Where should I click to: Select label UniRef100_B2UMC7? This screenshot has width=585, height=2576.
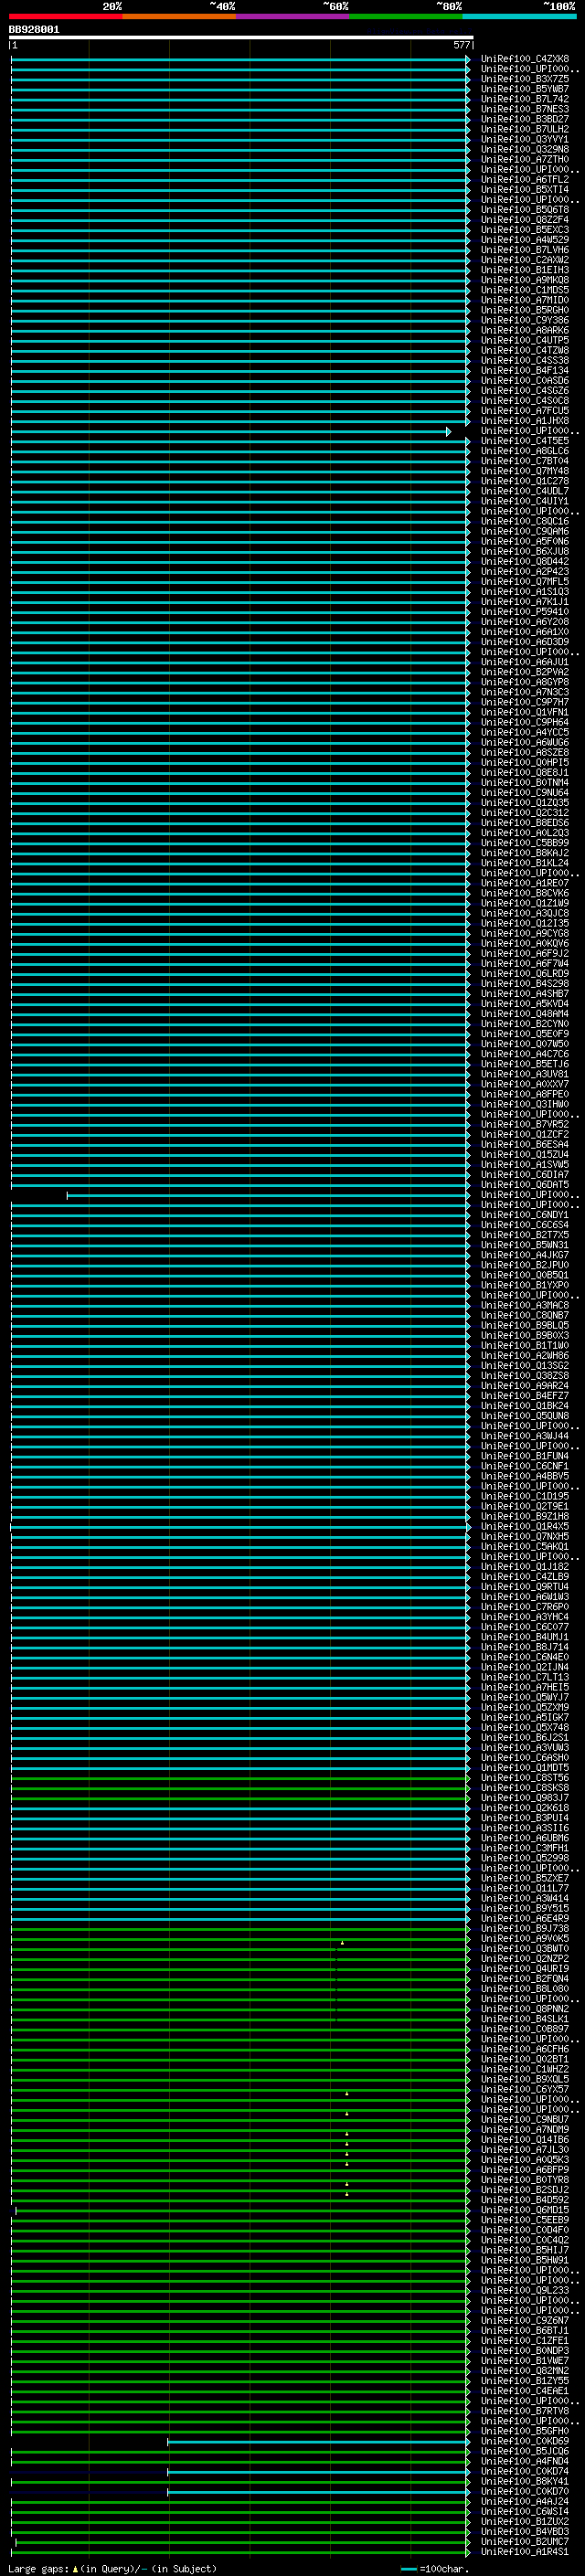click(524, 2541)
